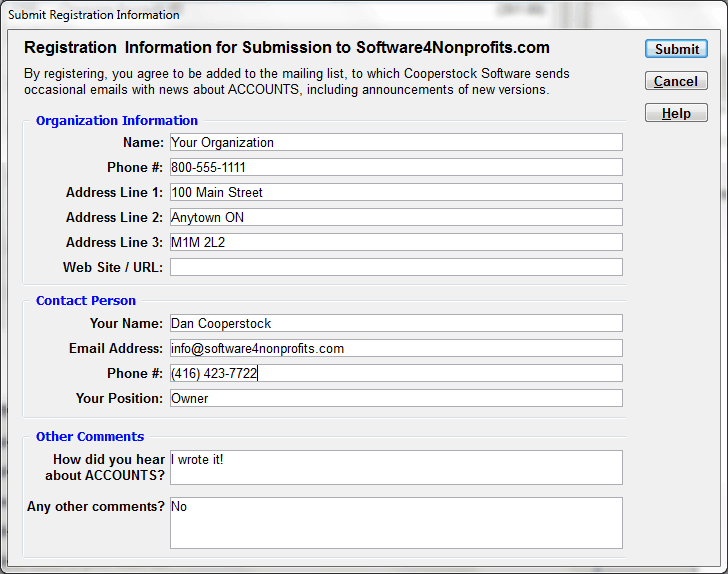Edit the organization Name field
This screenshot has width=728, height=574.
coord(396,142)
